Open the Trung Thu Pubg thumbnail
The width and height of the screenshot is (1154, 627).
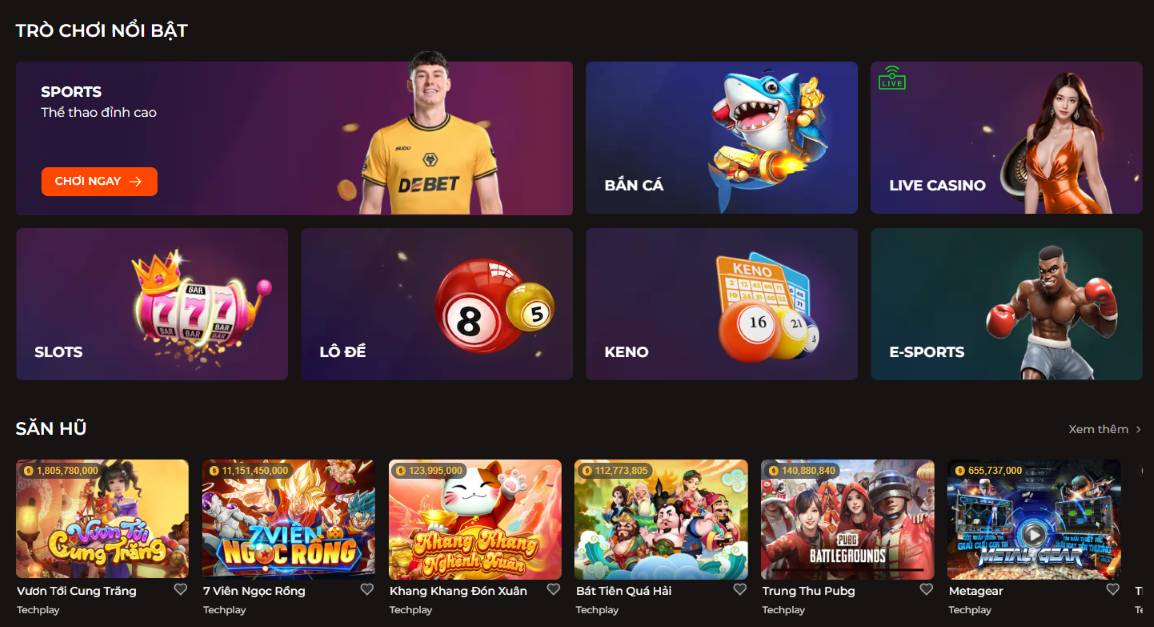click(847, 520)
